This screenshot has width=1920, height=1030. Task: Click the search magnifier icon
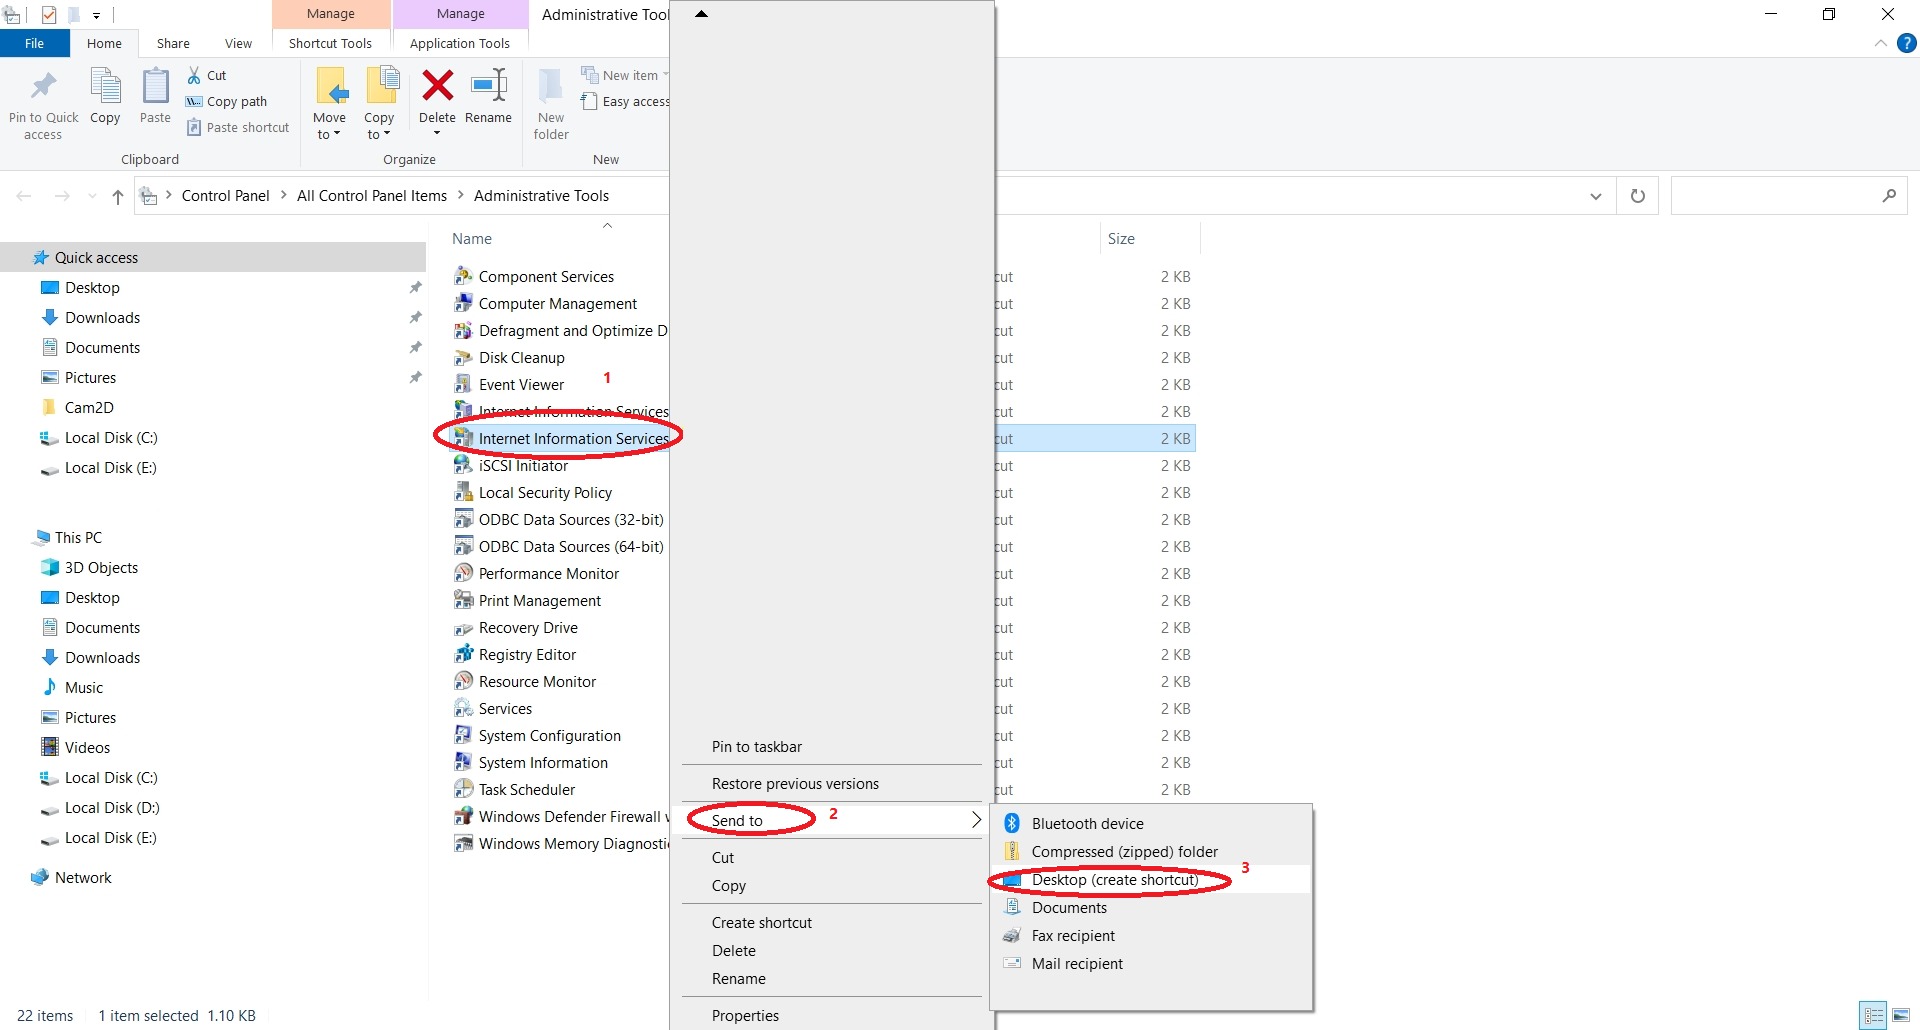[x=1889, y=196]
